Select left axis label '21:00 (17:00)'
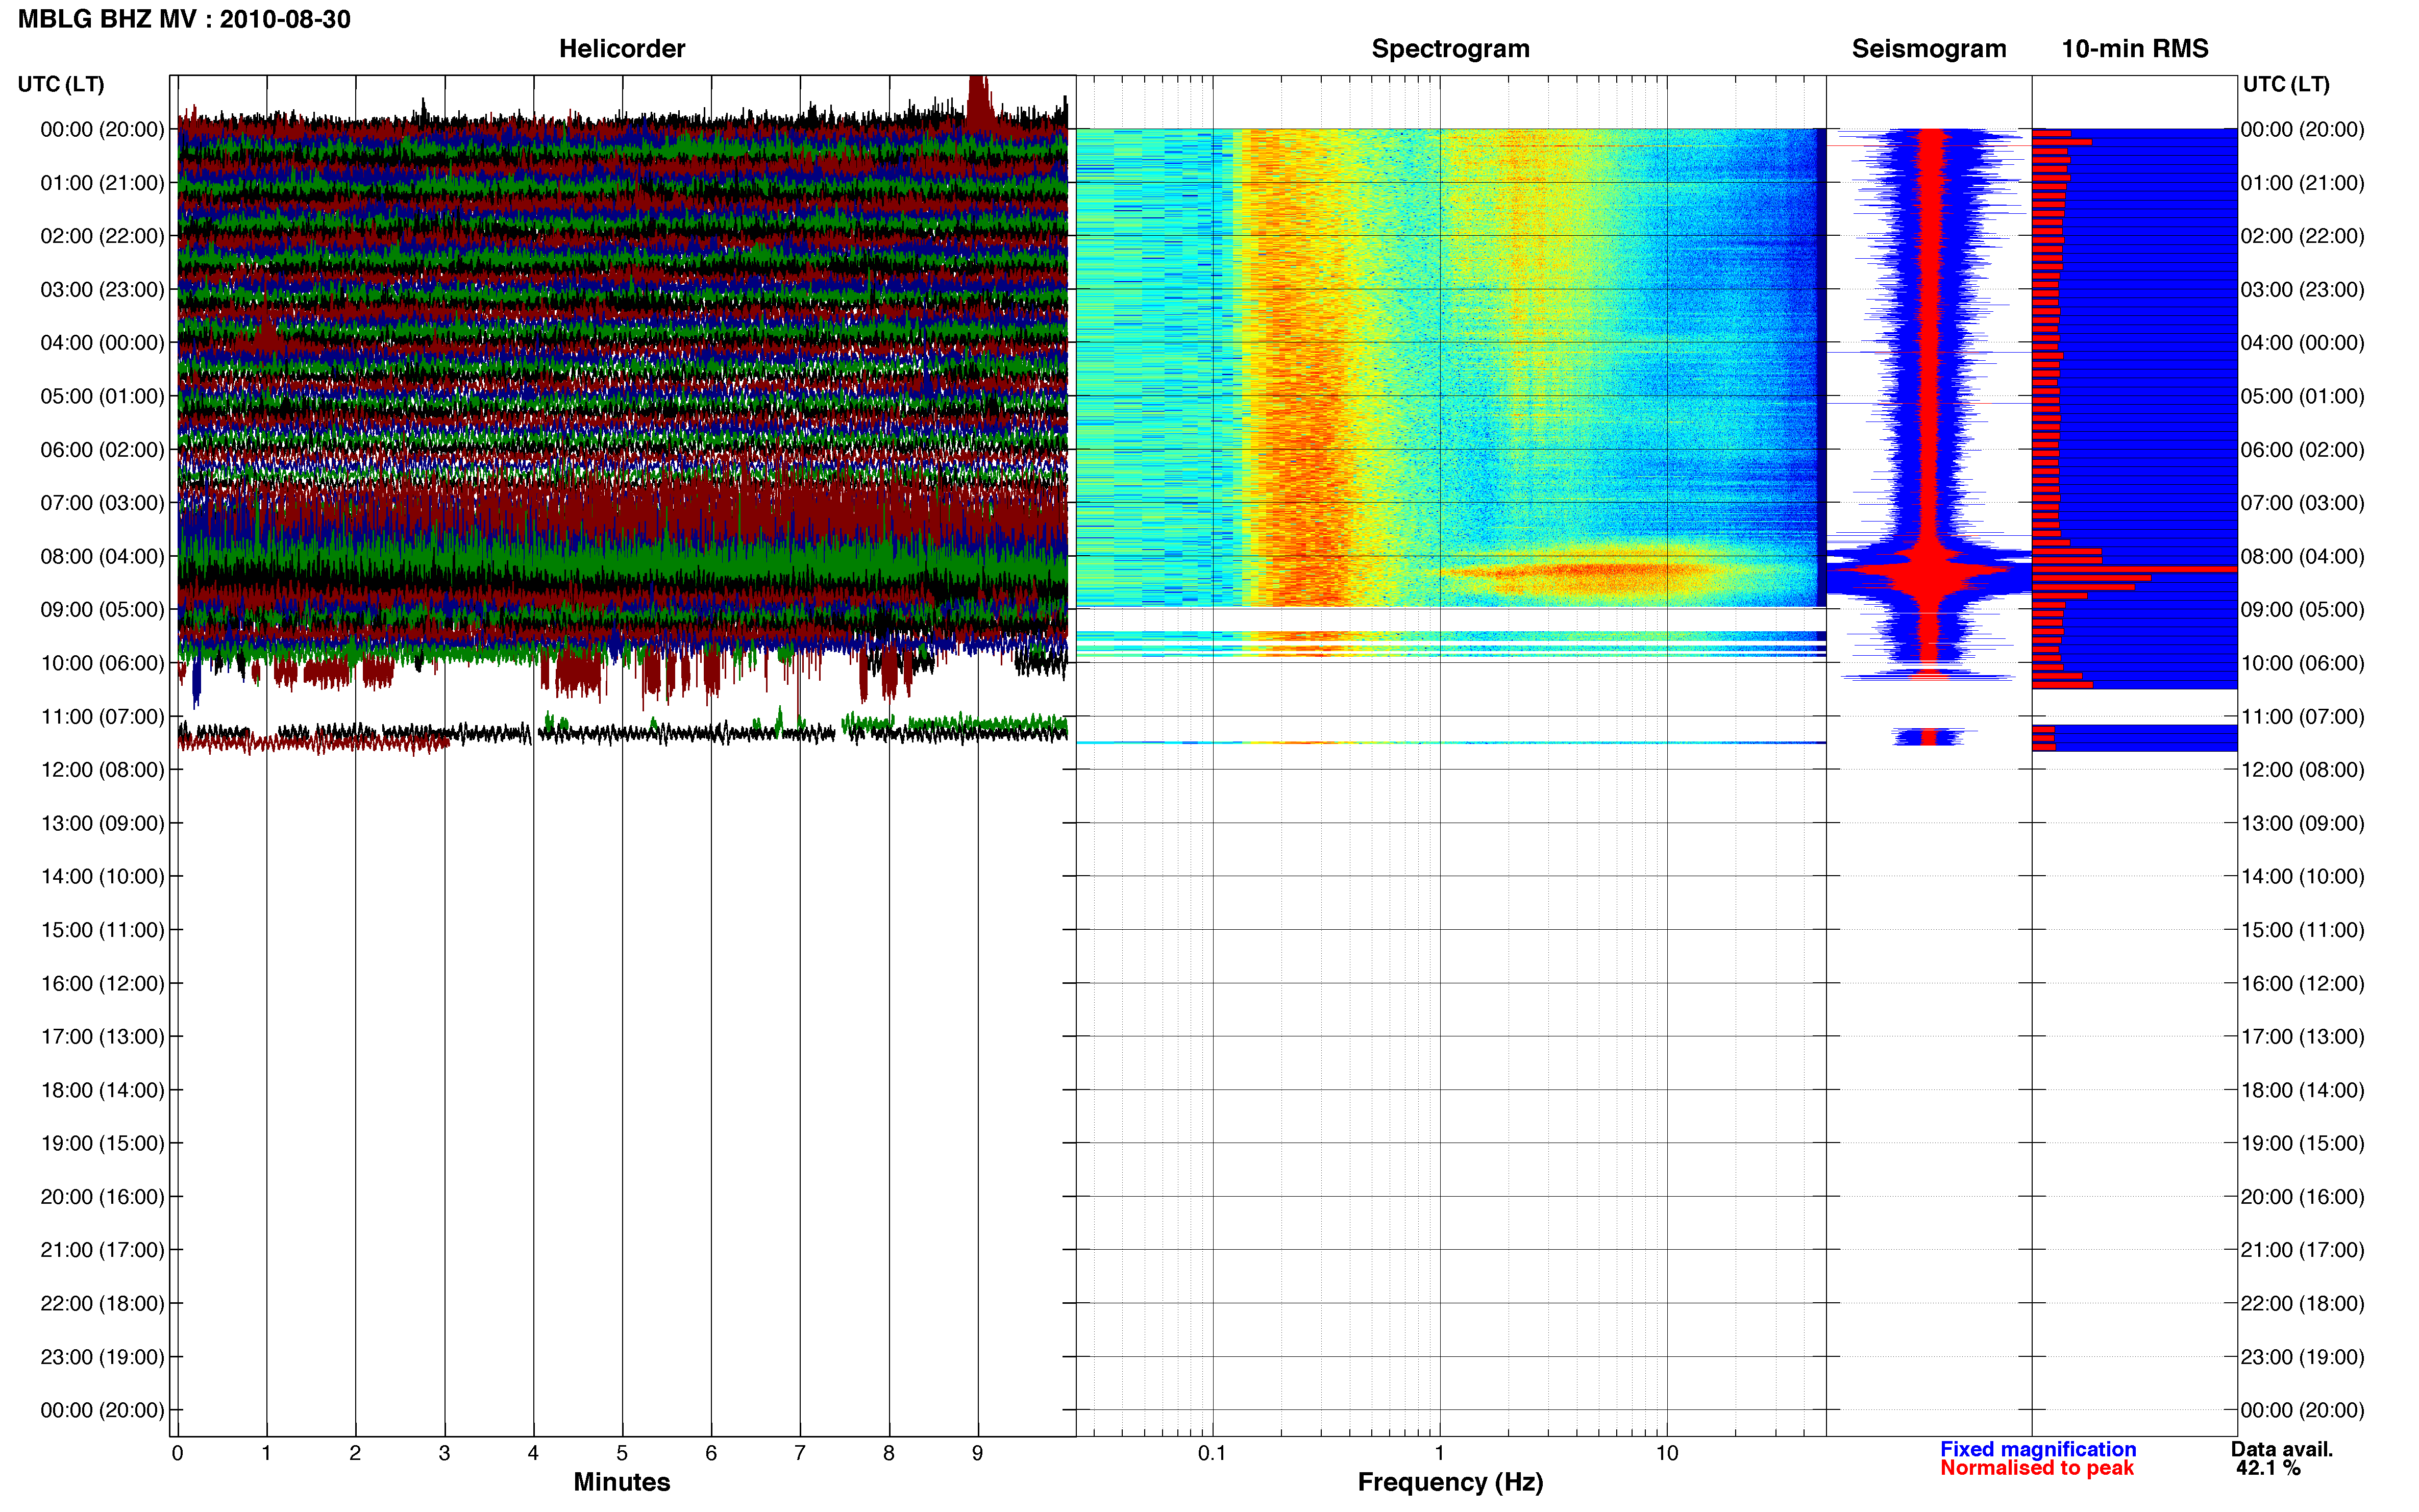2419x1512 pixels. coord(102,1250)
